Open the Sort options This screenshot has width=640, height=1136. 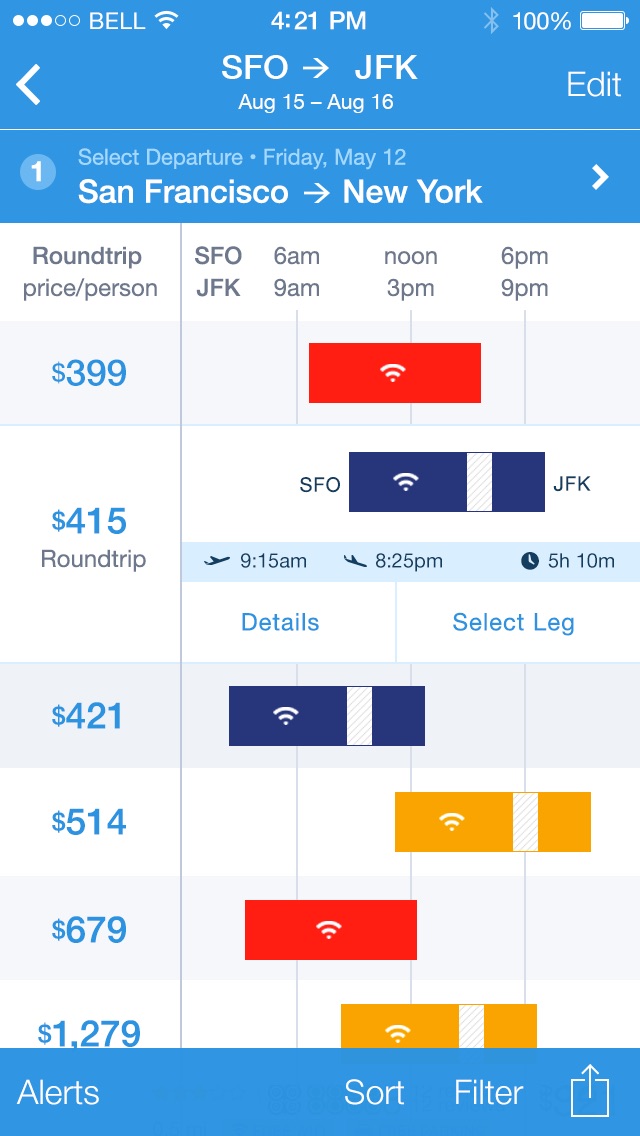click(x=374, y=1093)
